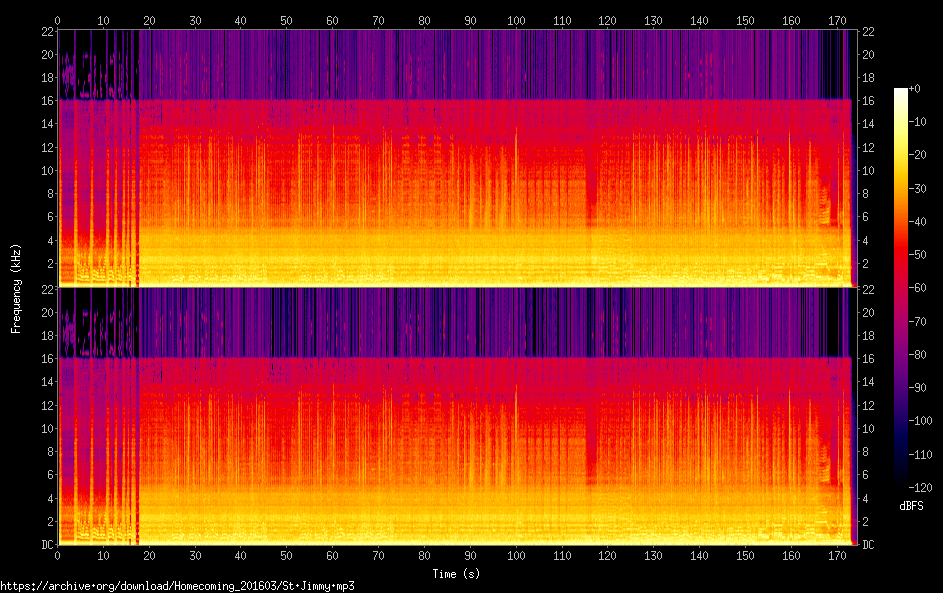Click the "Frequency (kHz)" axis label
Viewport: 943px width, 593px height.
16,288
